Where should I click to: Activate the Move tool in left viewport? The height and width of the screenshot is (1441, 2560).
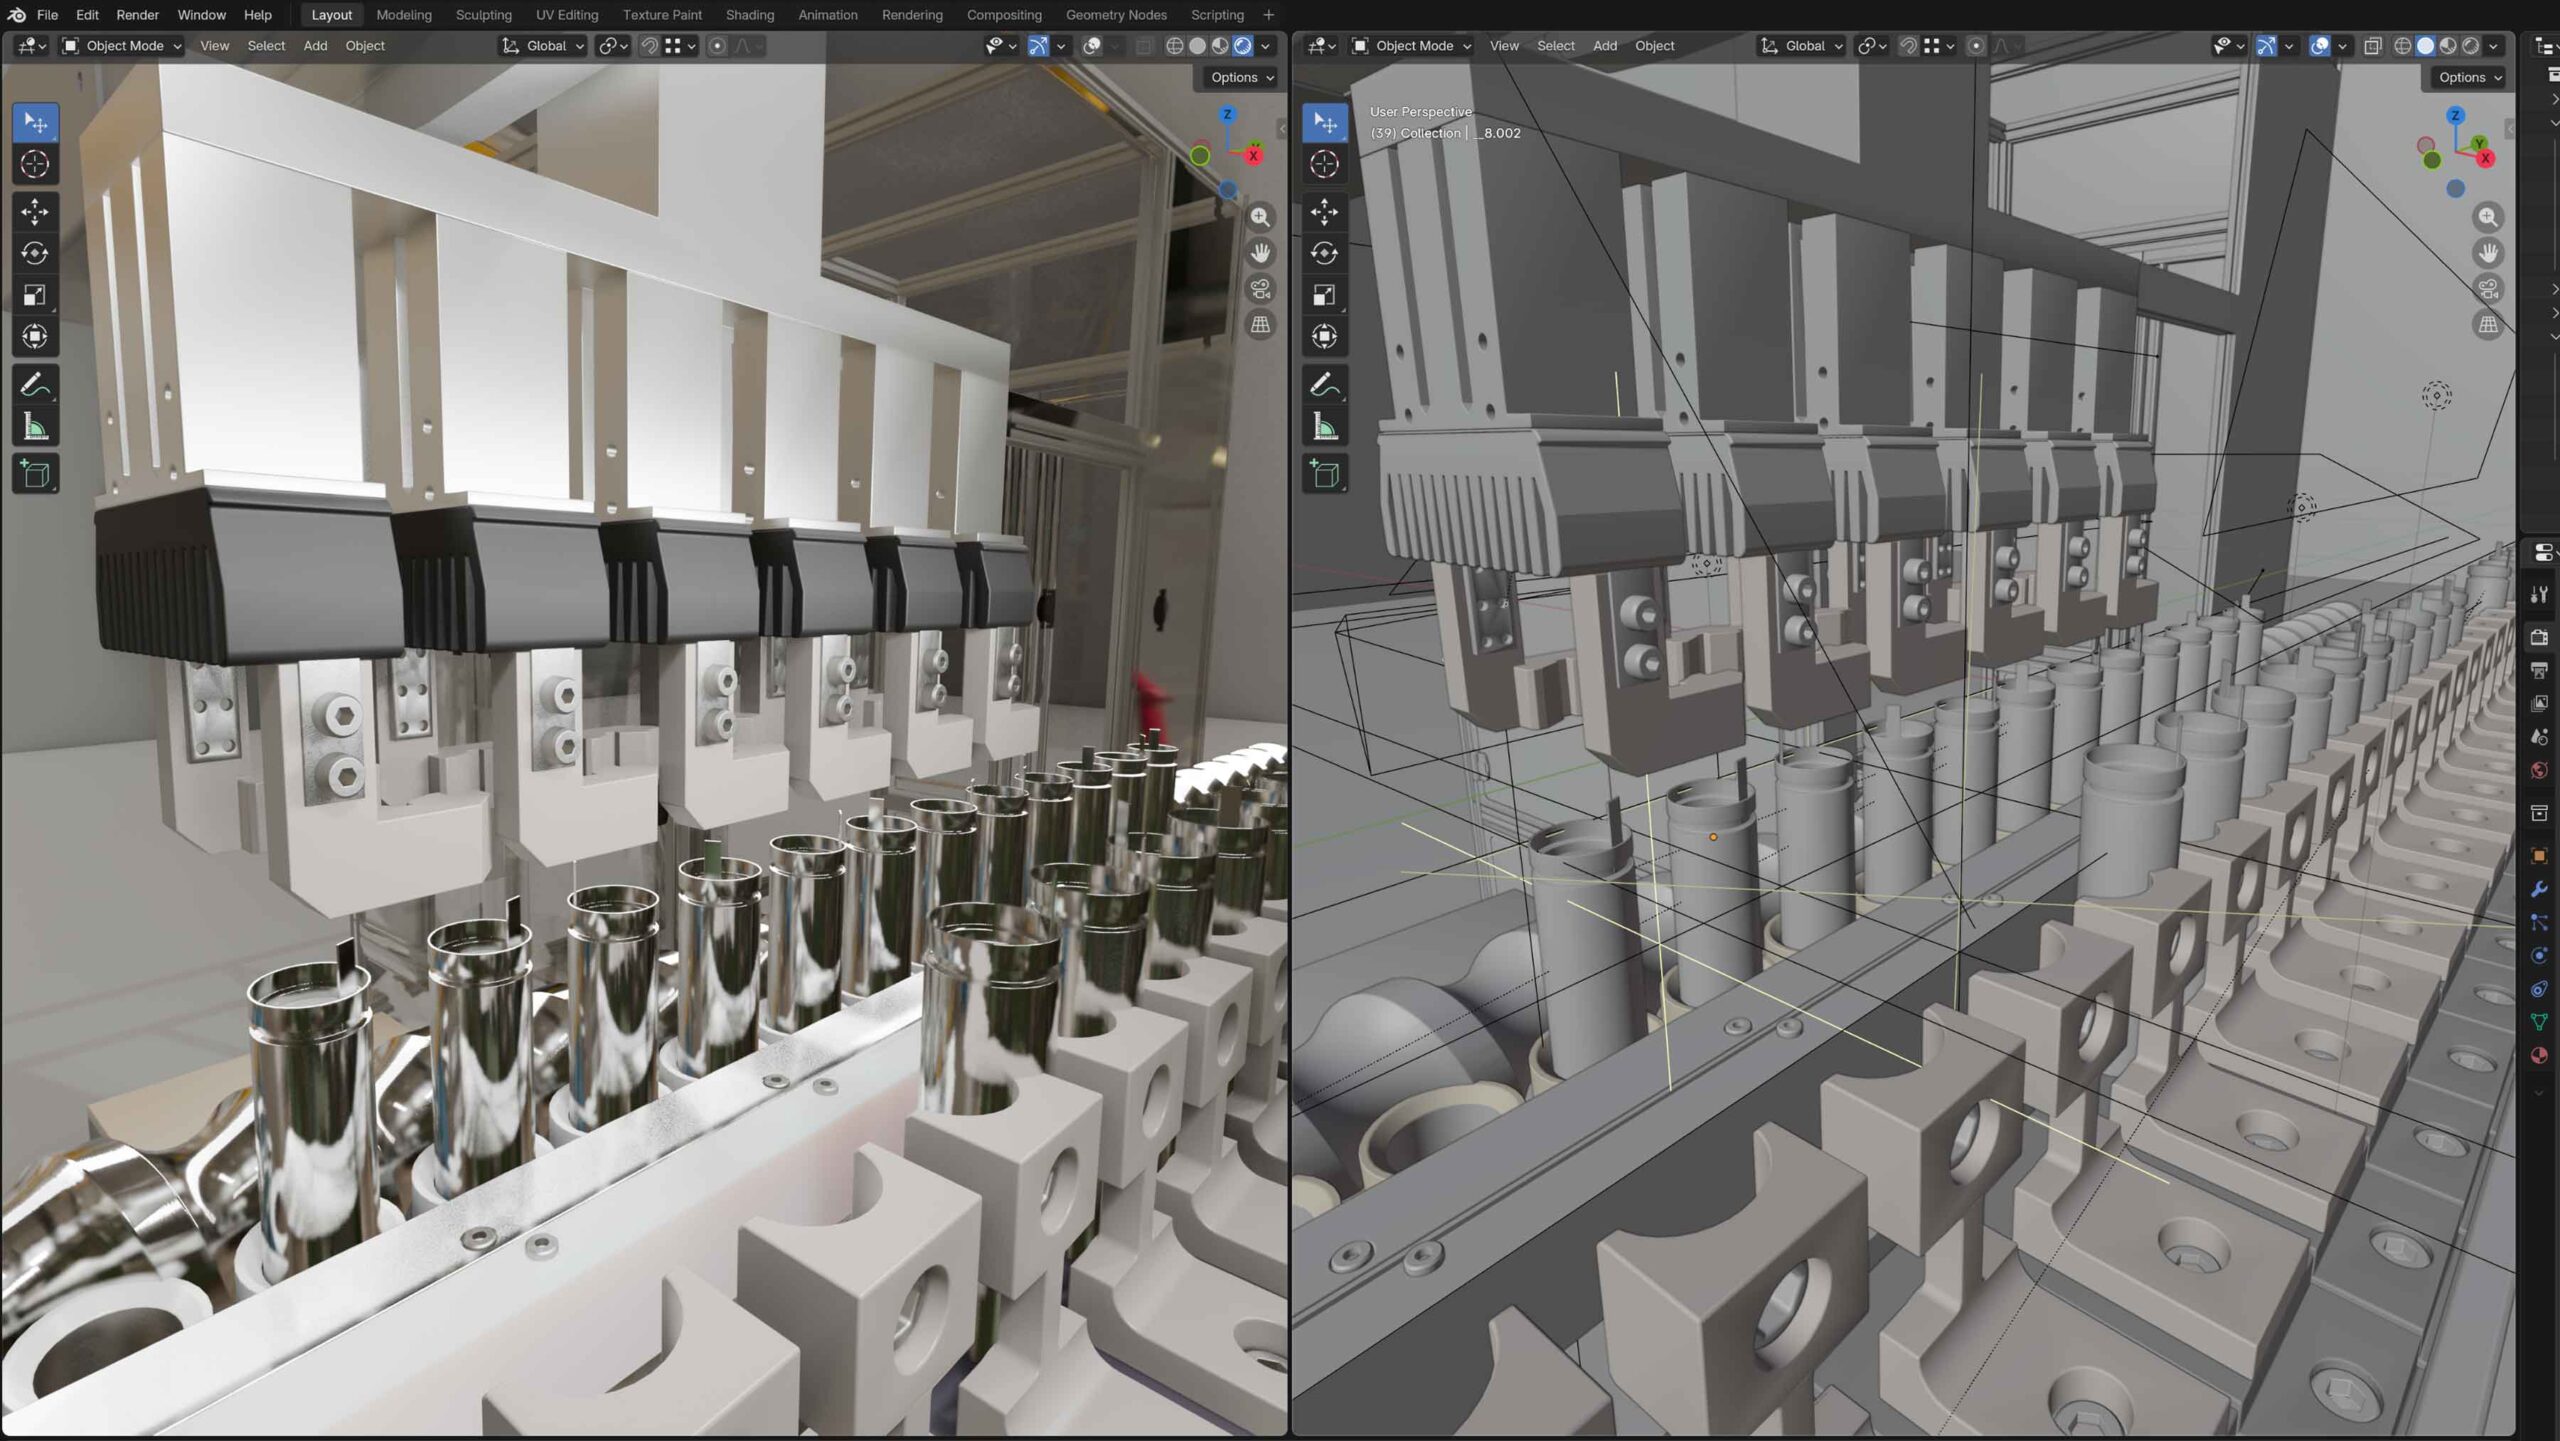(35, 212)
